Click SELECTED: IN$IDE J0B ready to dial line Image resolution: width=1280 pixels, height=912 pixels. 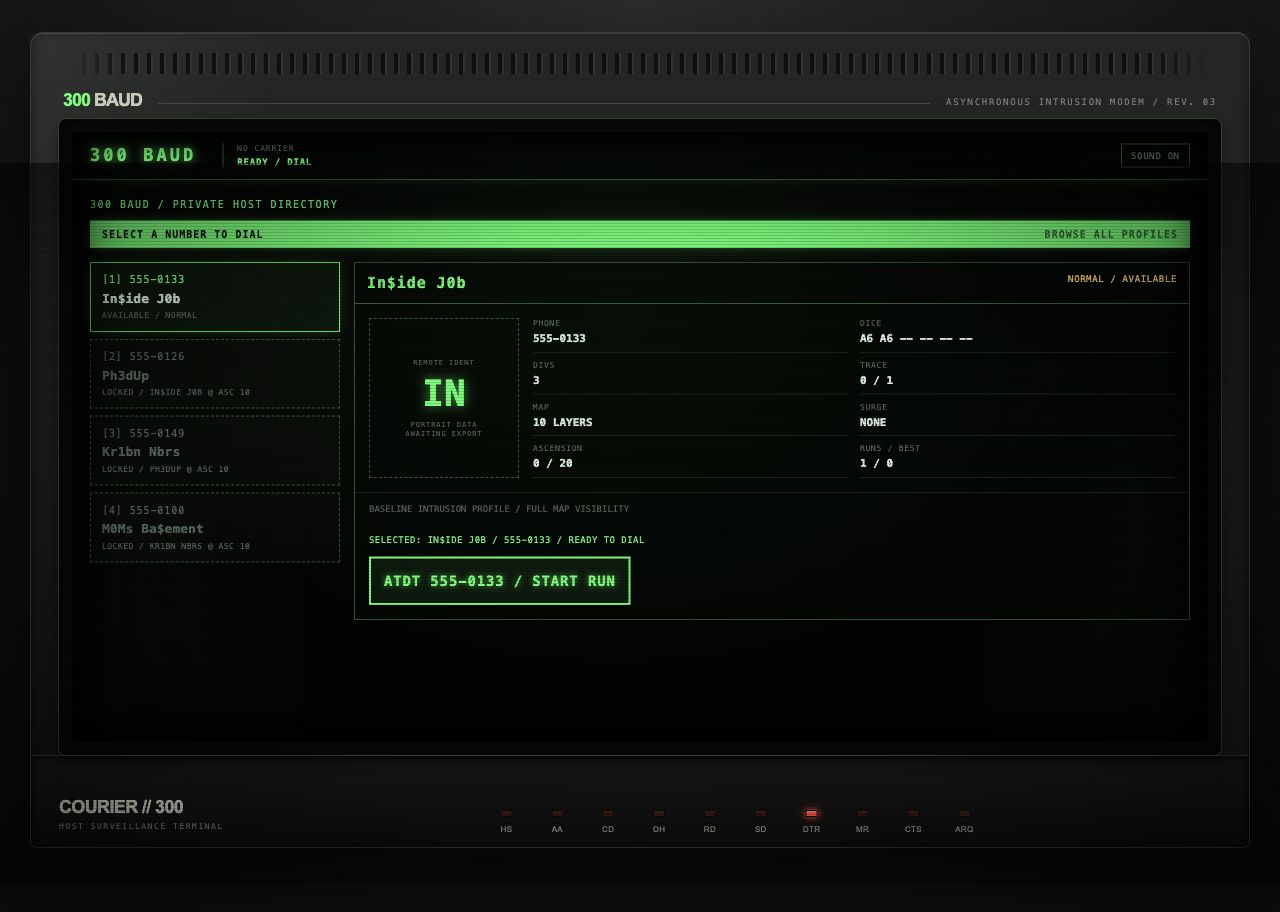[x=506, y=540]
